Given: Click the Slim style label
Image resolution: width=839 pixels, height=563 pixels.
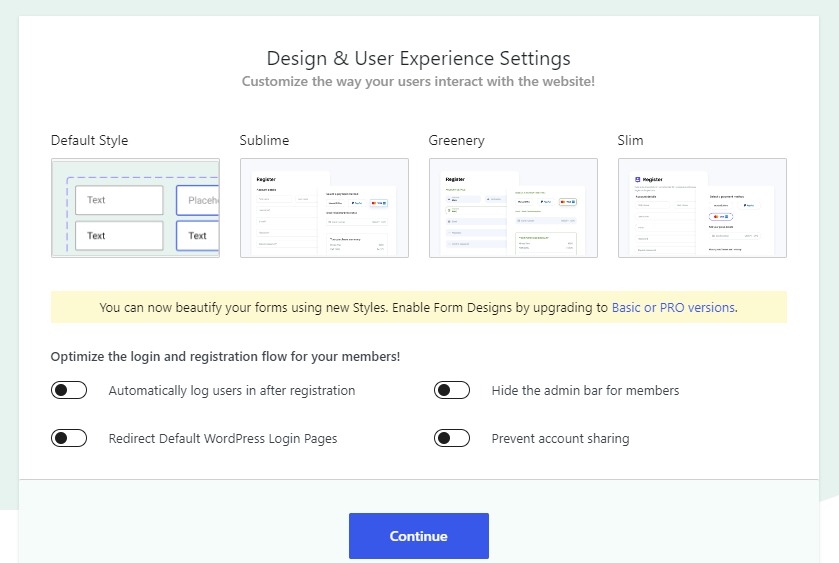Looking at the screenshot, I should click(631, 140).
